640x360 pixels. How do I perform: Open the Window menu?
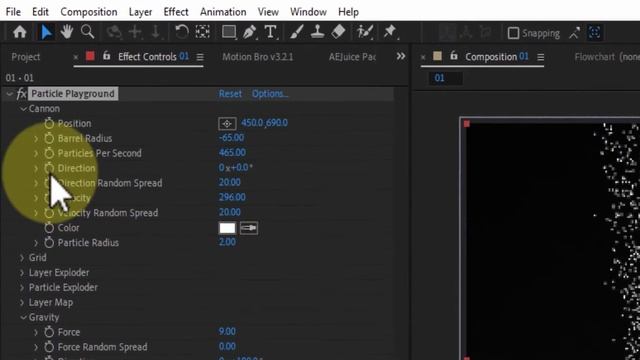click(308, 12)
